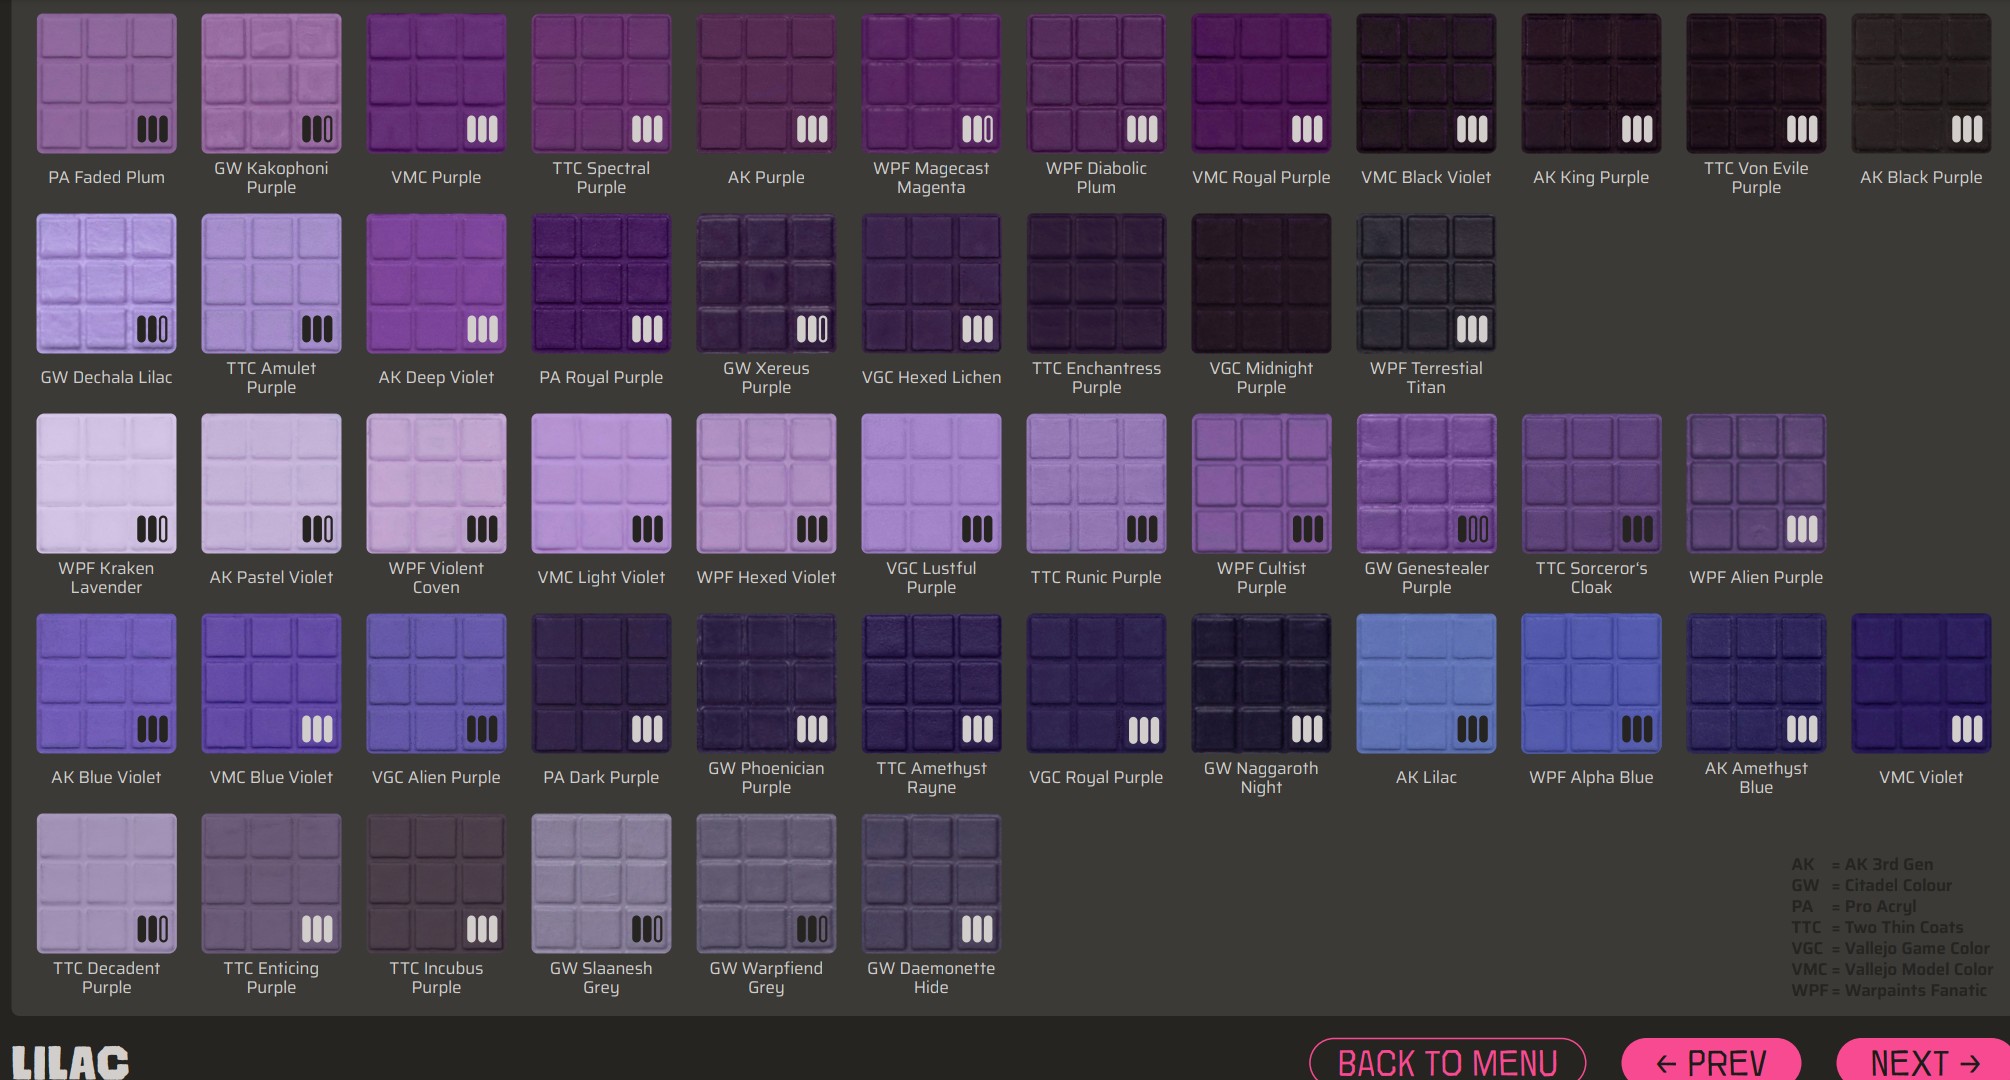Click opacity bars icon on AK Black Purple
Image resolution: width=2010 pixels, height=1080 pixels.
(x=1967, y=129)
